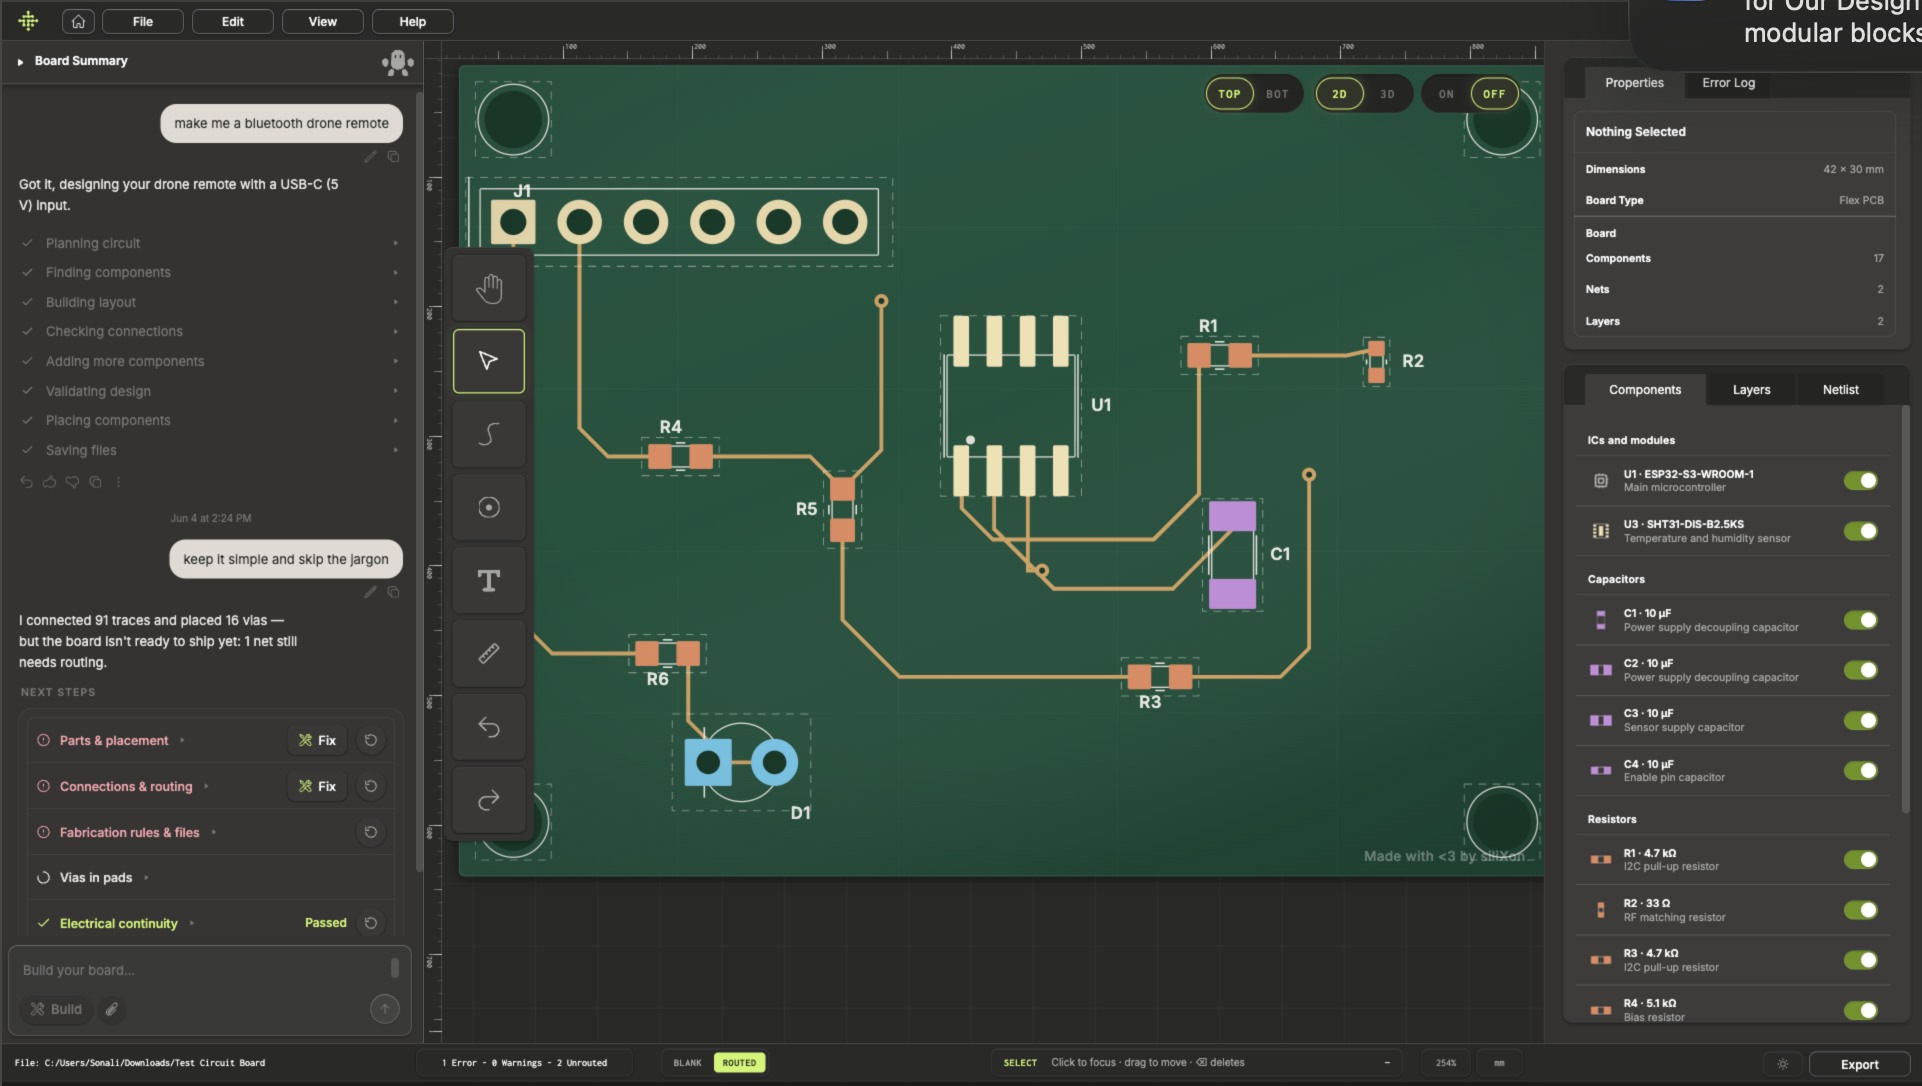
Task: Click the app logo icon
Action: coord(28,20)
